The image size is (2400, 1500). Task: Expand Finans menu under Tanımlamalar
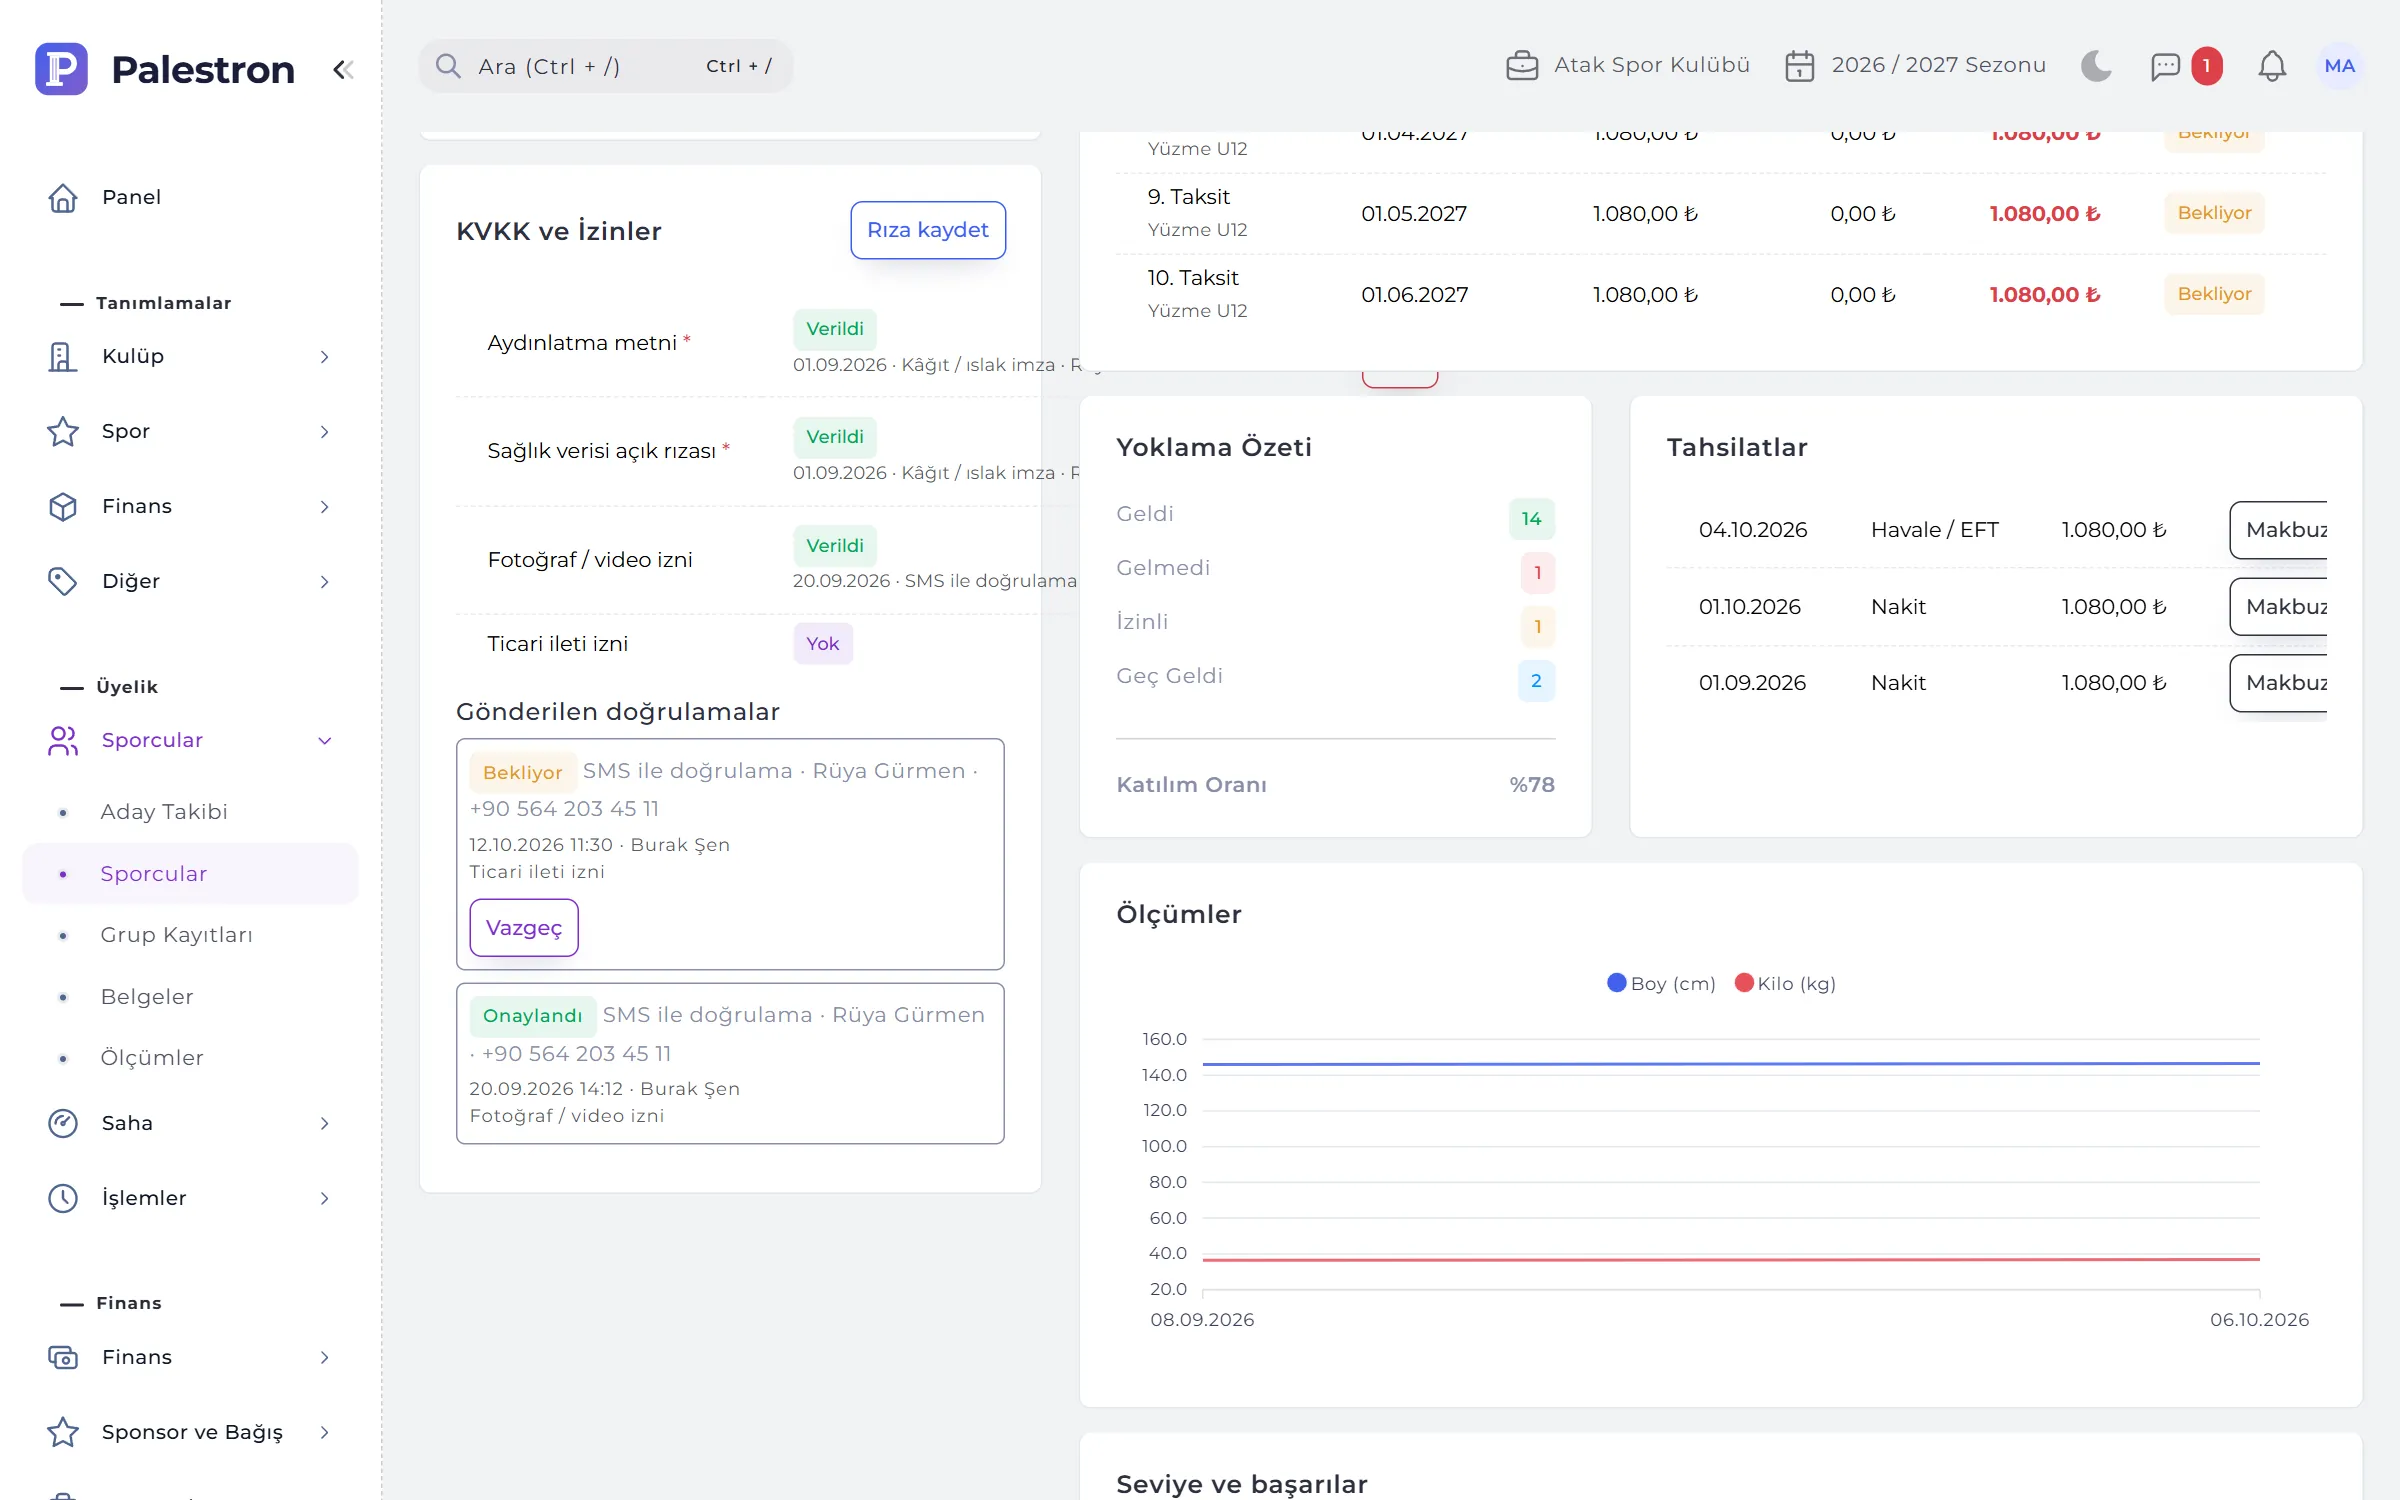pyautogui.click(x=190, y=506)
